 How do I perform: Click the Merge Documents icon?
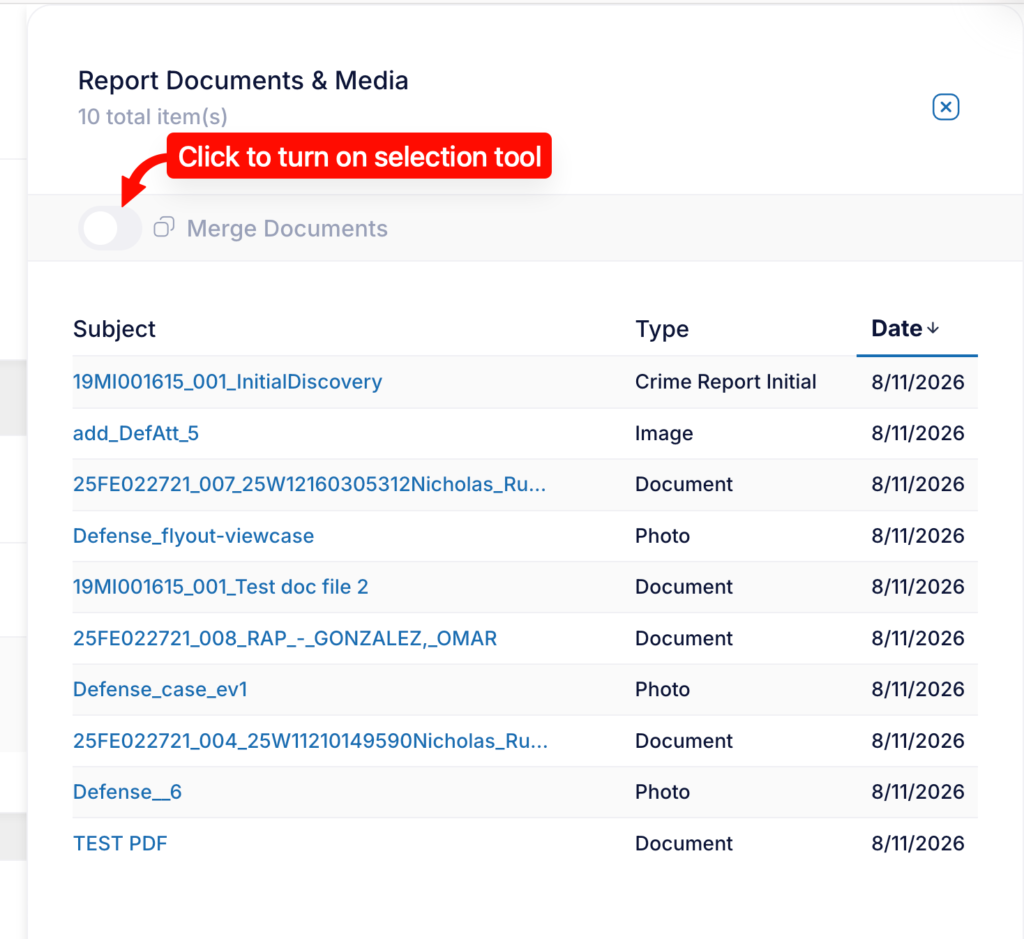pyautogui.click(x=164, y=227)
